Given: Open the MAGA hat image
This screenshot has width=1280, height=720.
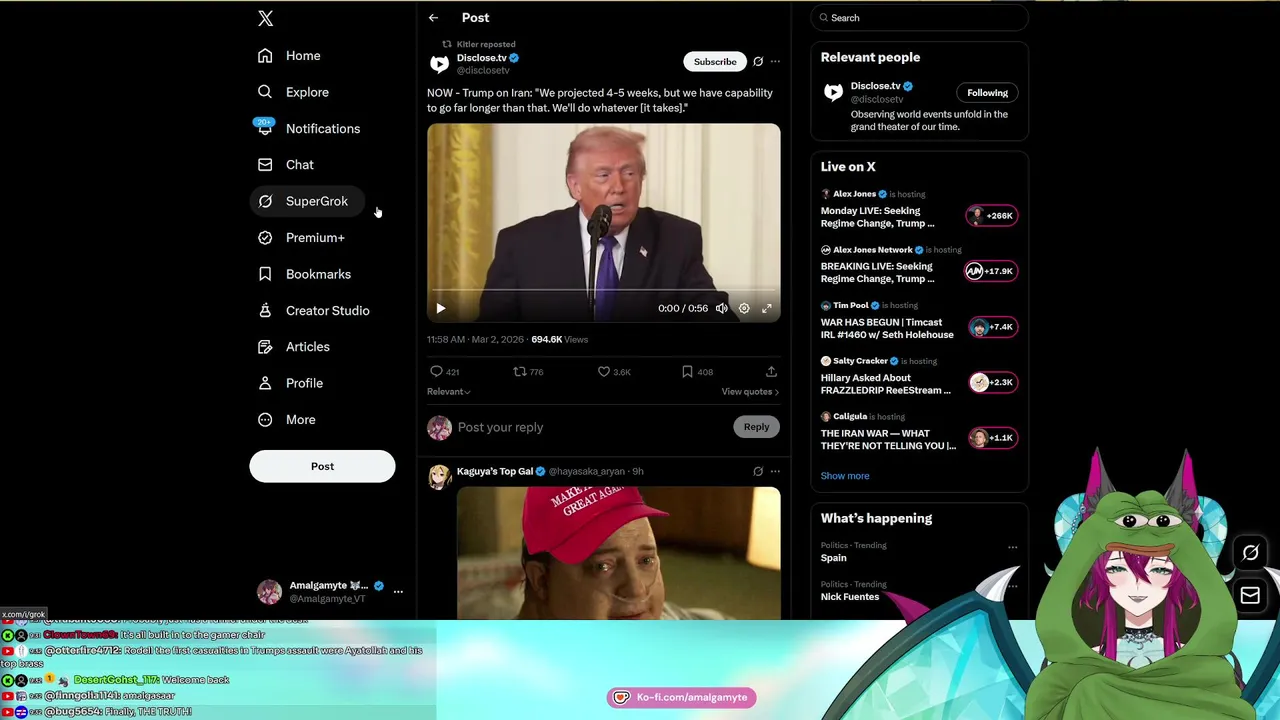Looking at the screenshot, I should tap(619, 553).
